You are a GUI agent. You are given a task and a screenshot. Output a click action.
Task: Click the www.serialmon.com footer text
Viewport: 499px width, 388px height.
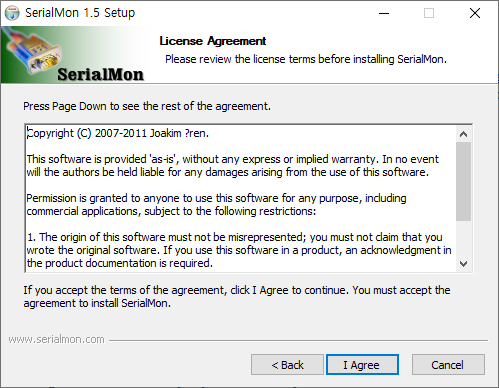tap(57, 339)
